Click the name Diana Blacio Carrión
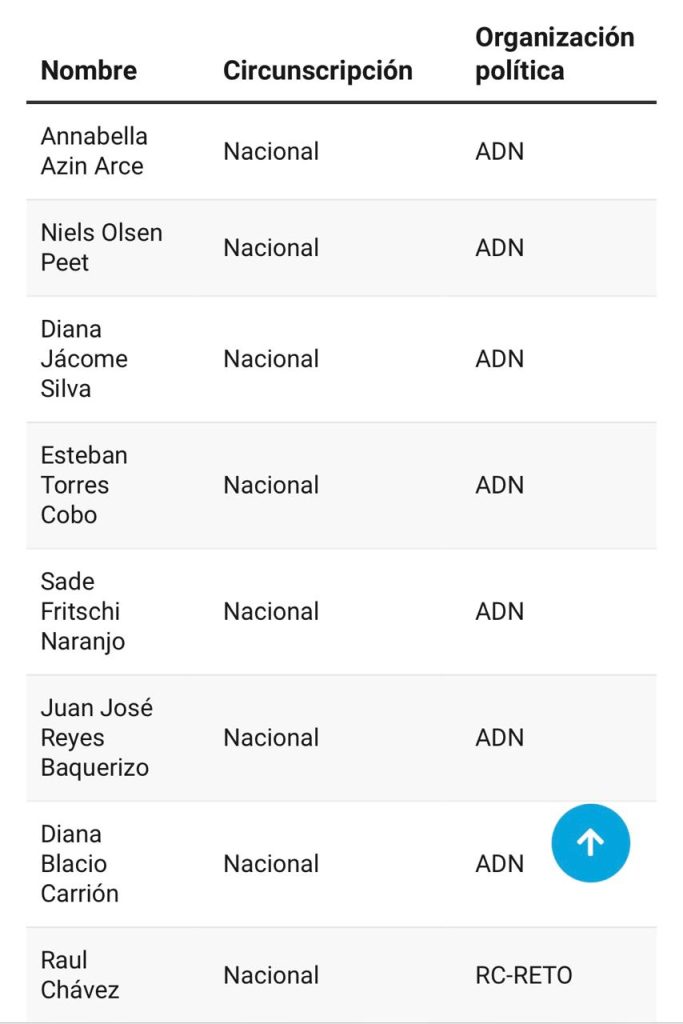 pos(80,863)
